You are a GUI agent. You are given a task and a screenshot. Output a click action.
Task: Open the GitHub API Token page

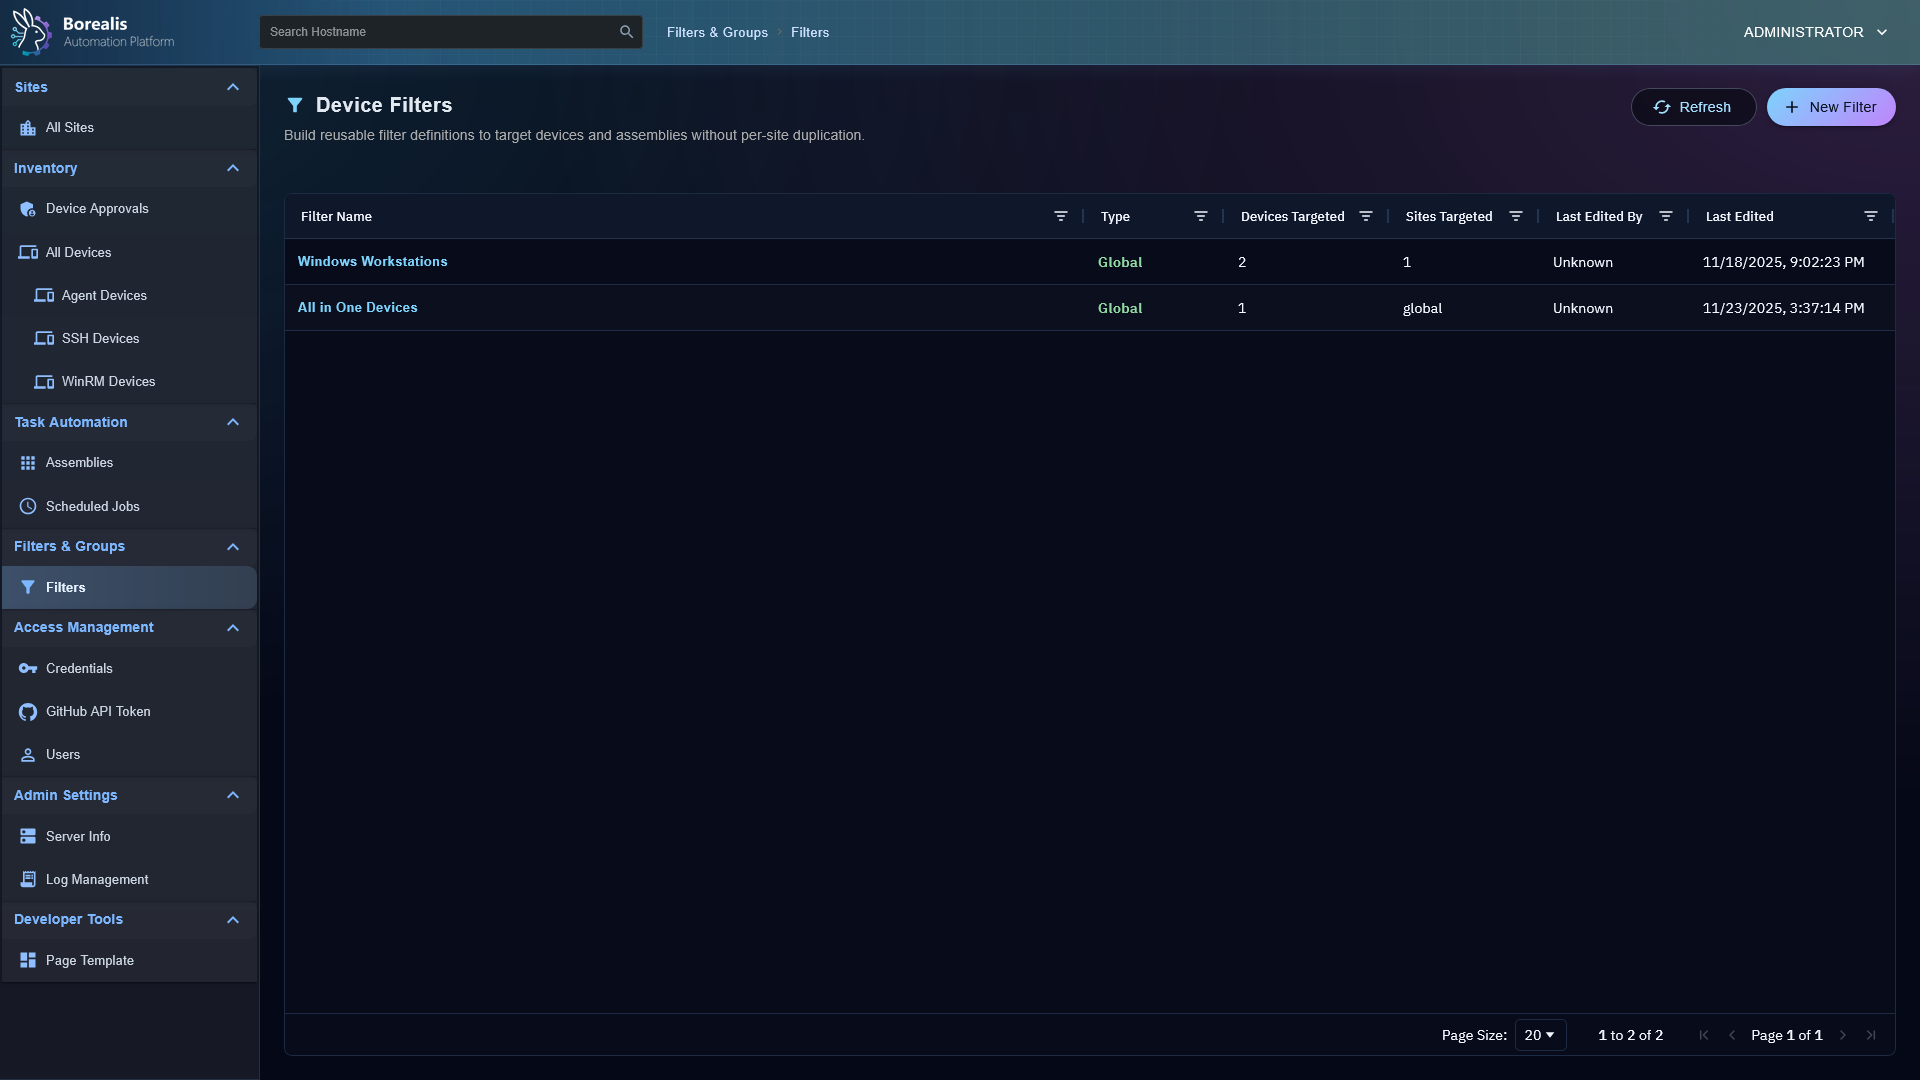point(98,711)
